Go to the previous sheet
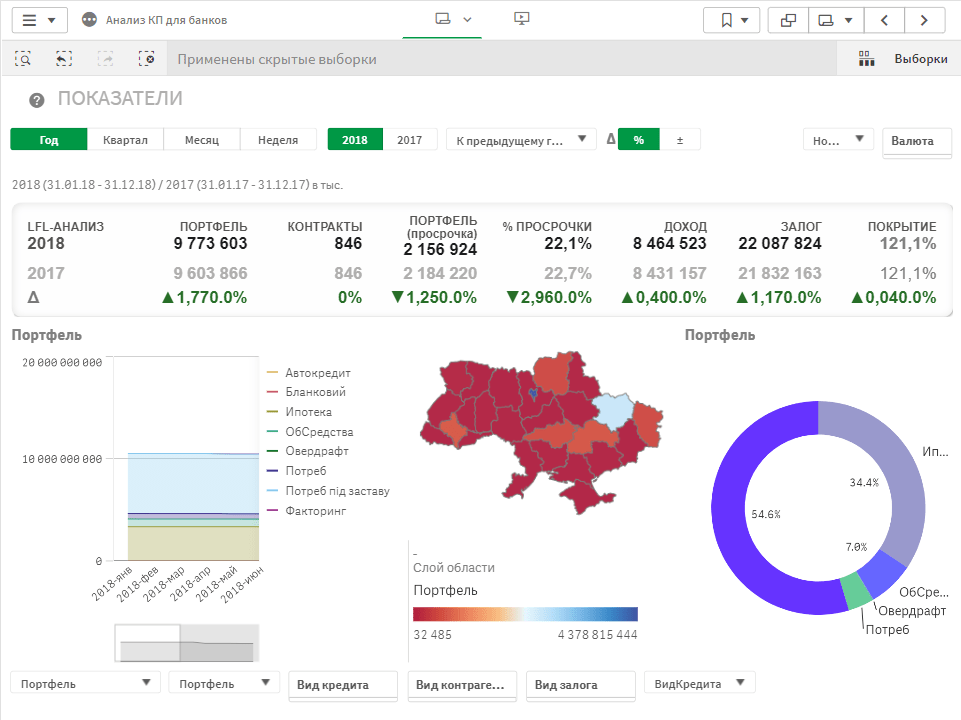 coord(883,20)
